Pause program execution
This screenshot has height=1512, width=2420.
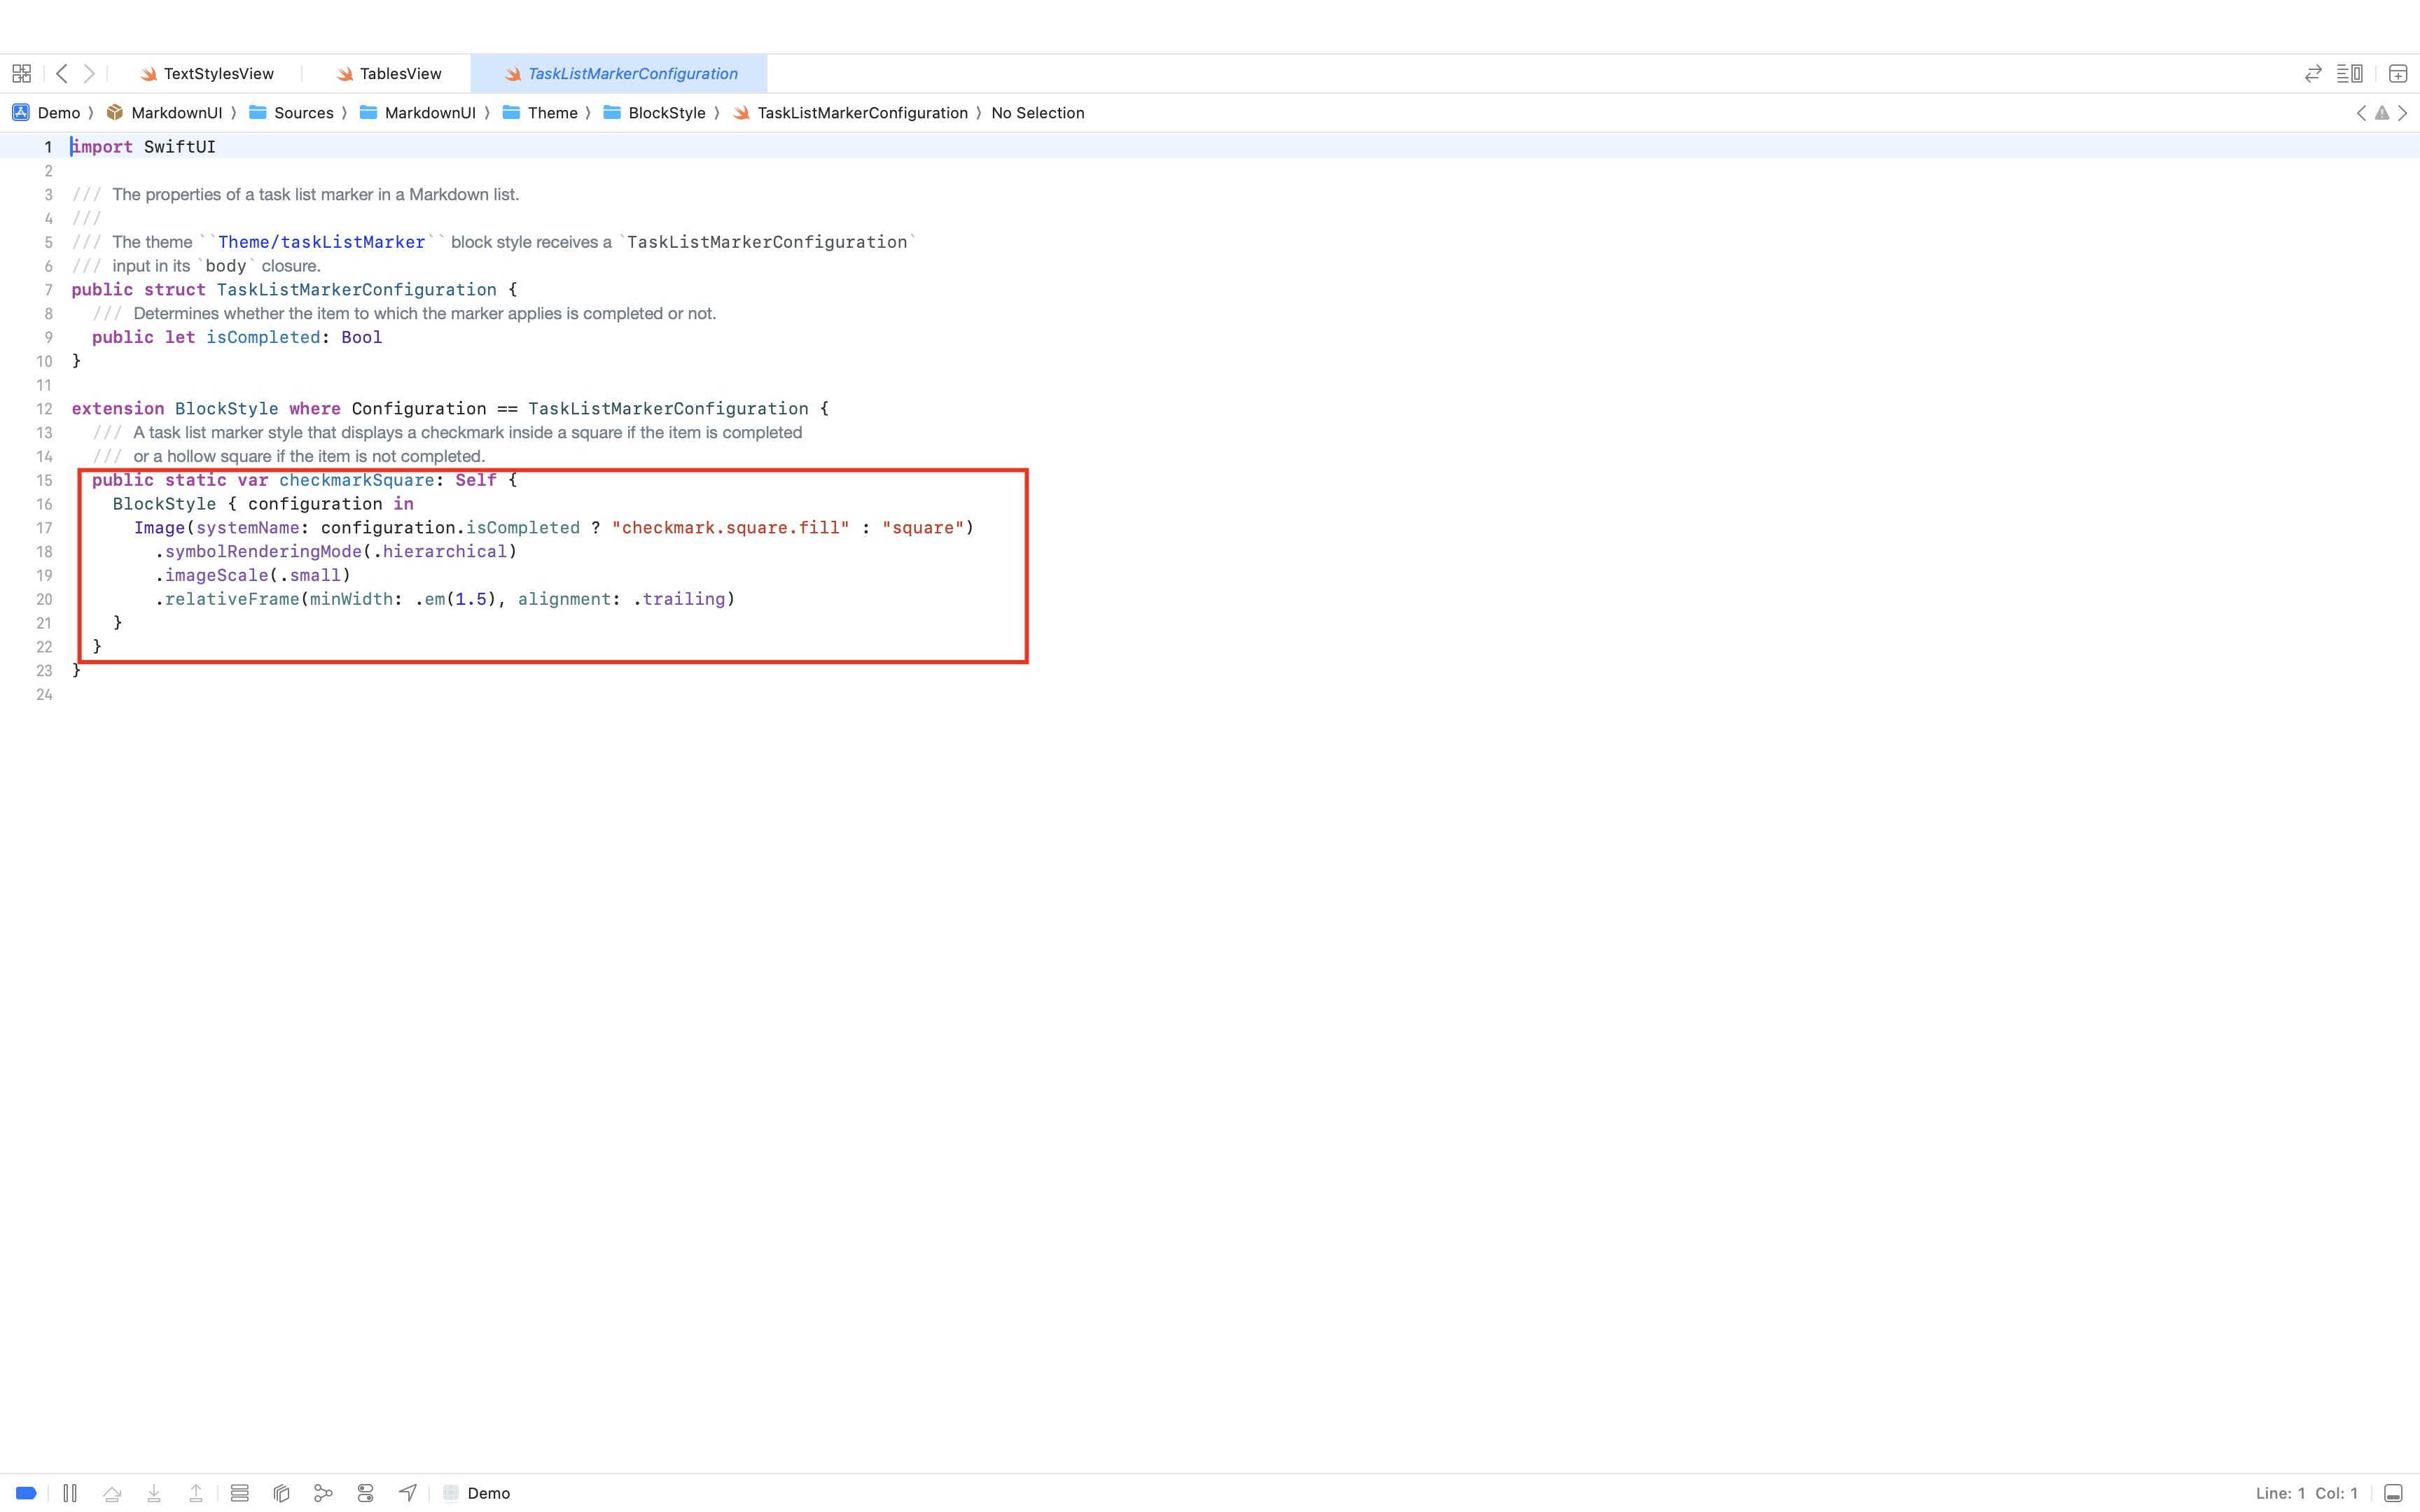70,1493
